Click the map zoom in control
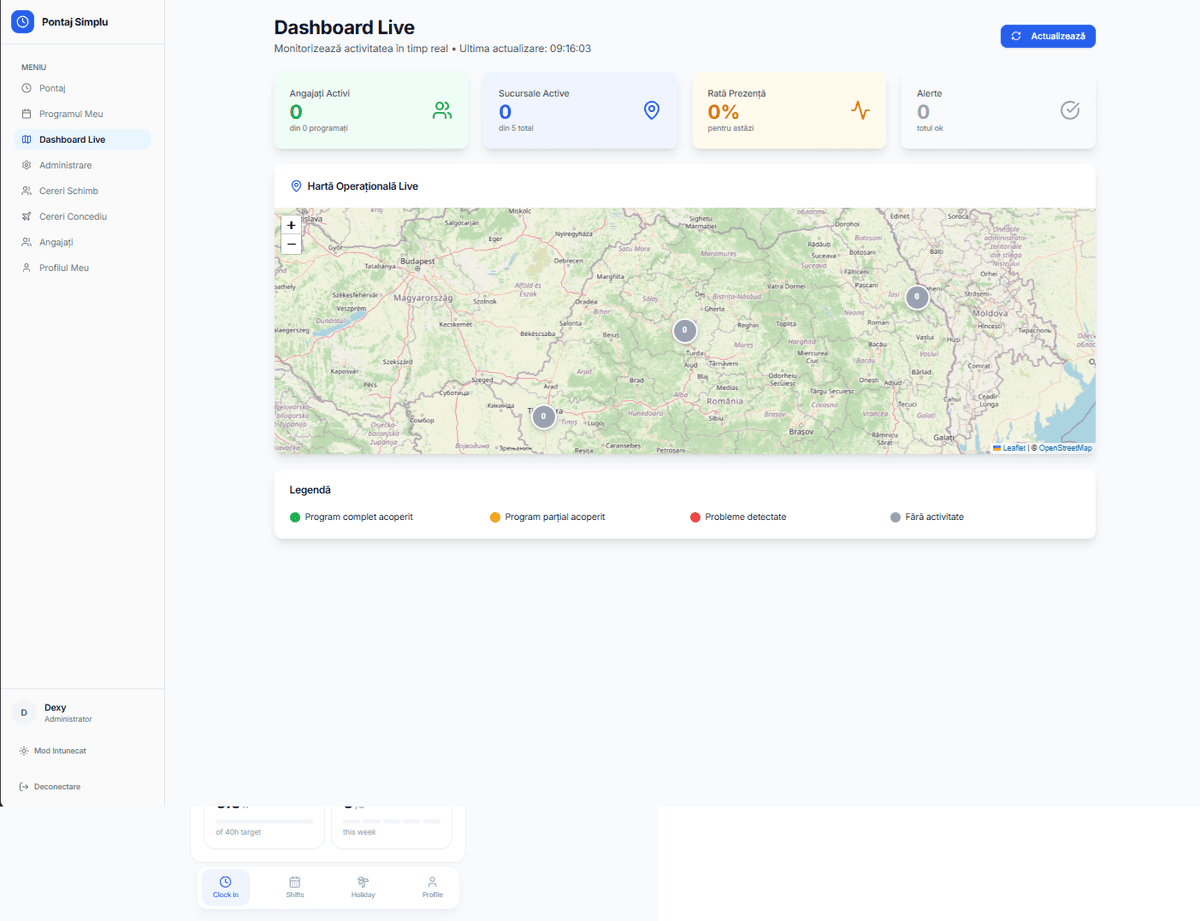This screenshot has height=921, width=1200. [290, 224]
